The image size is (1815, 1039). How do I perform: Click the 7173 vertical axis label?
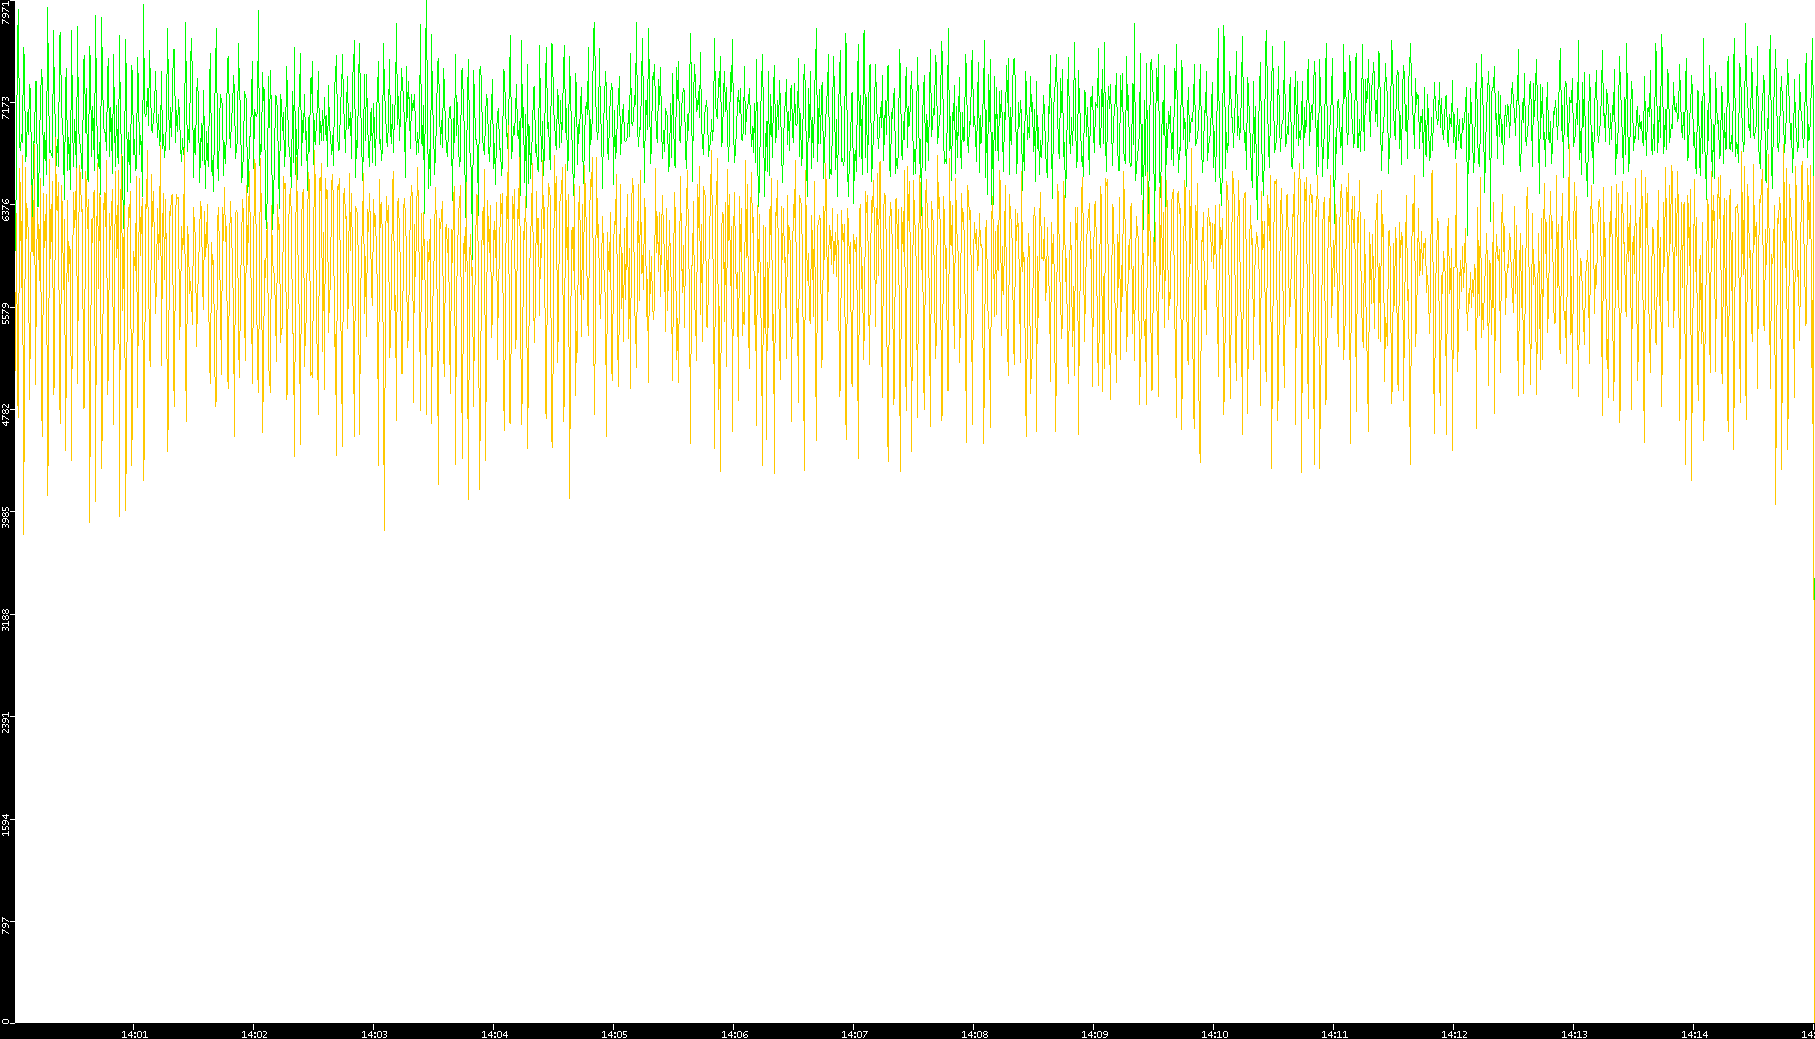click(x=7, y=108)
